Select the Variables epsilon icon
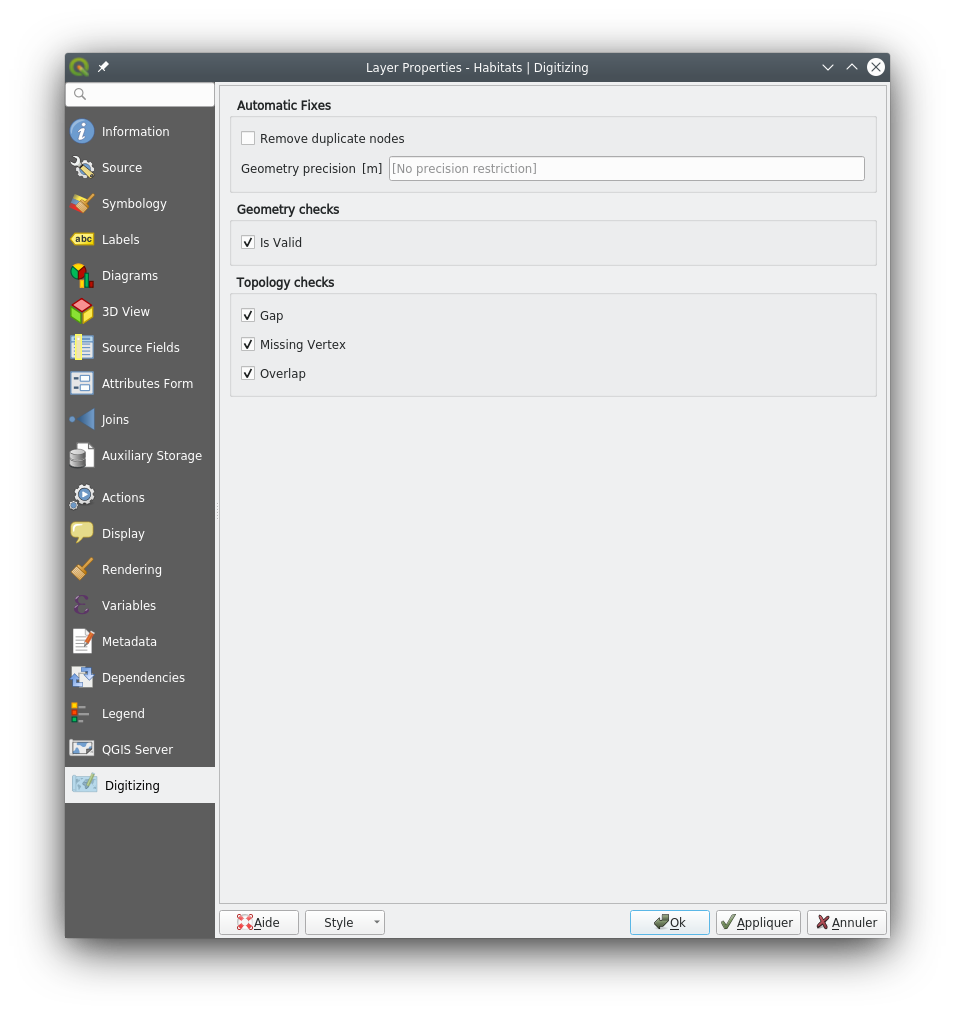The width and height of the screenshot is (955, 1015). (x=82, y=605)
